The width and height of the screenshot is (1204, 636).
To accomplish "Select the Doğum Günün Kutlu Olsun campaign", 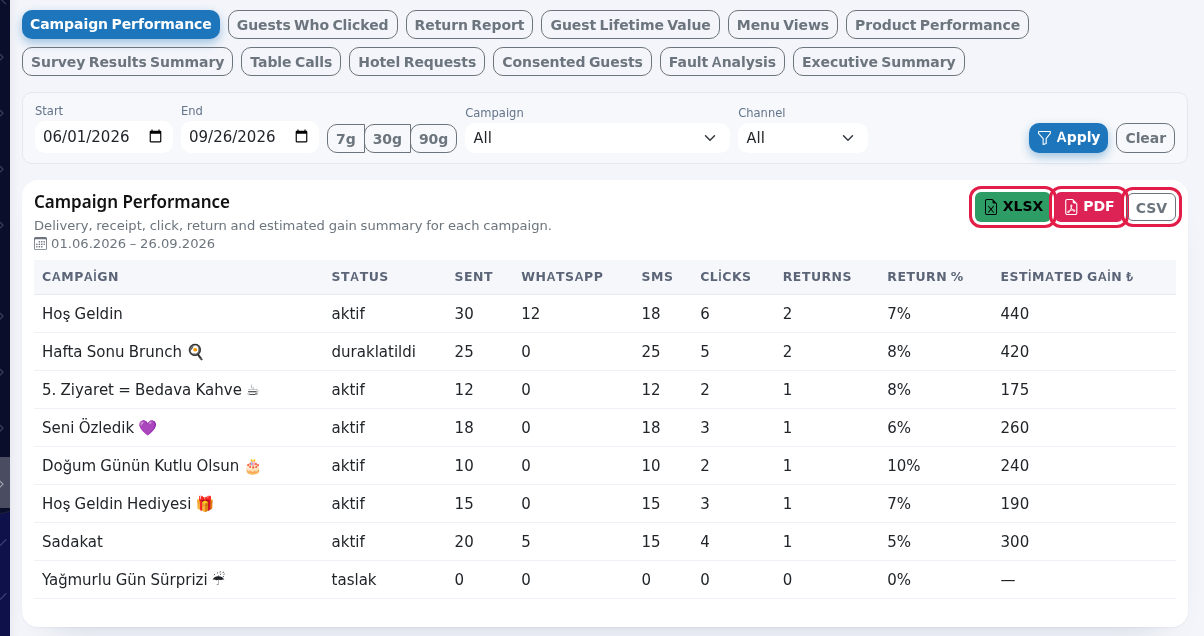I will [x=151, y=466].
